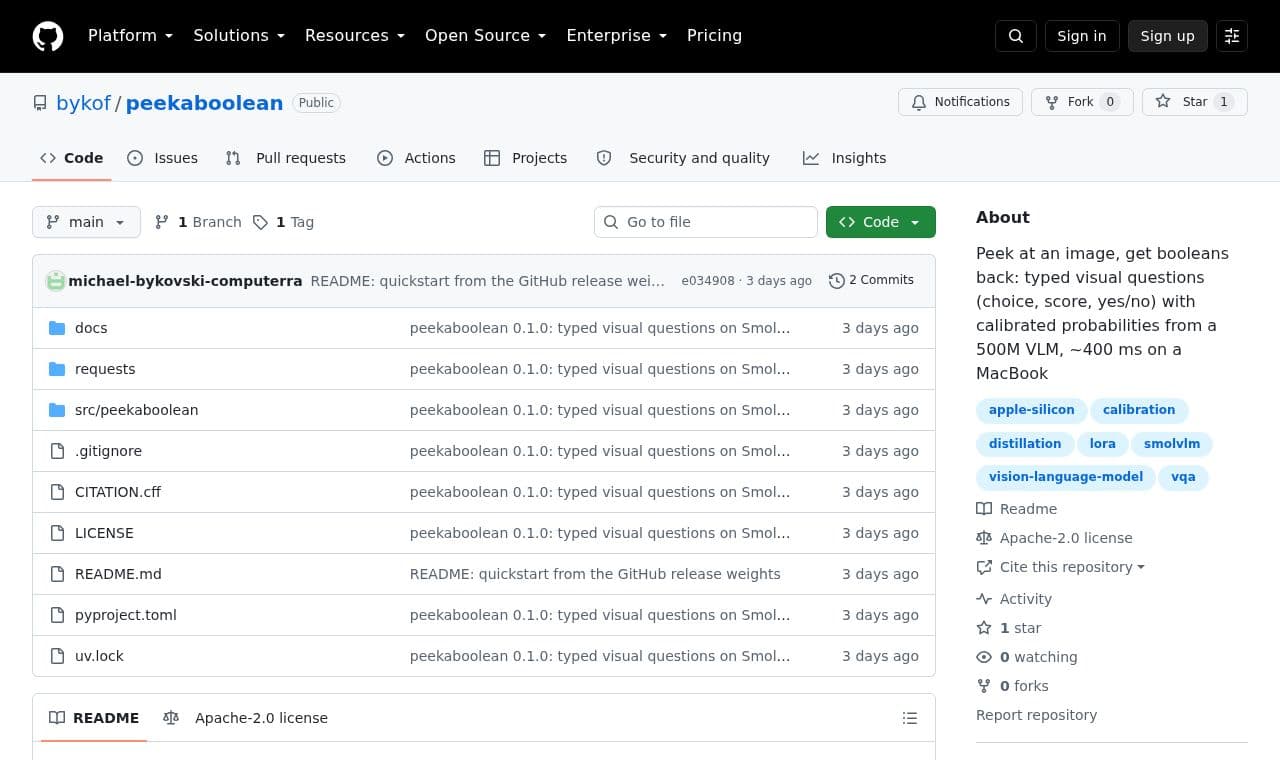Expand the Enterprise menu
This screenshot has width=1280, height=760.
point(617,35)
